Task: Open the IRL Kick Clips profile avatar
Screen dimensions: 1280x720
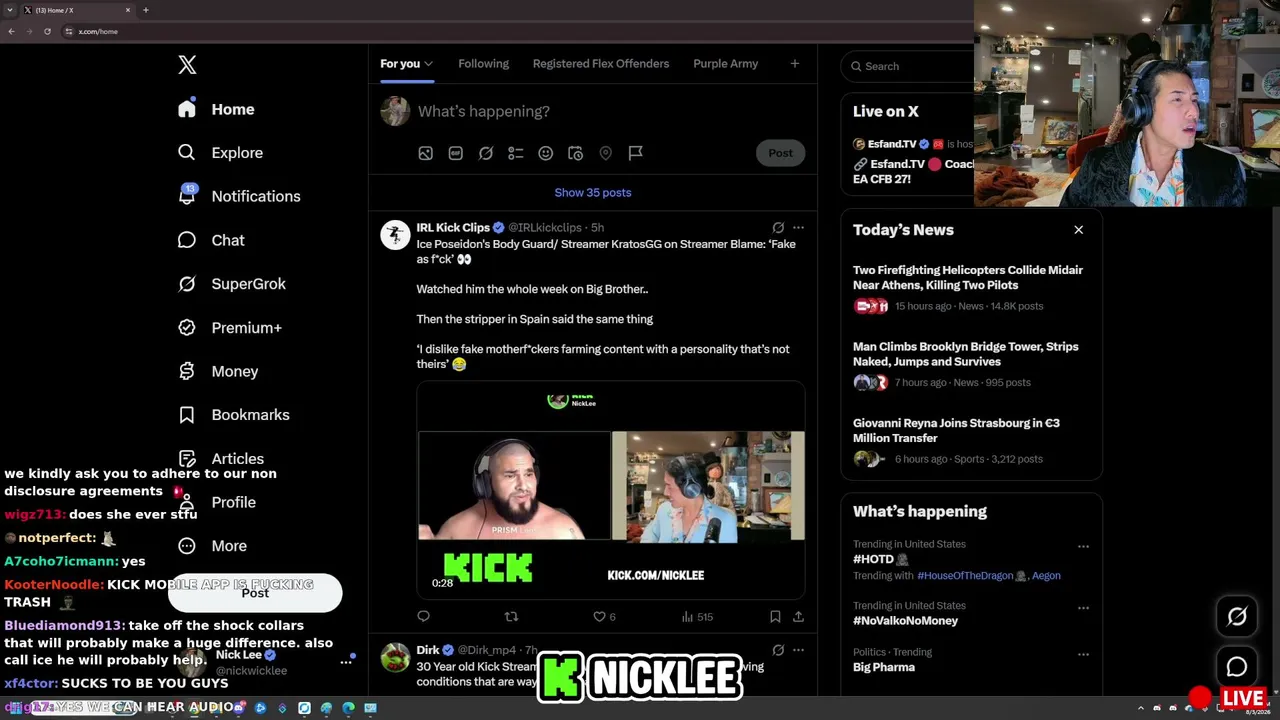Action: (395, 234)
